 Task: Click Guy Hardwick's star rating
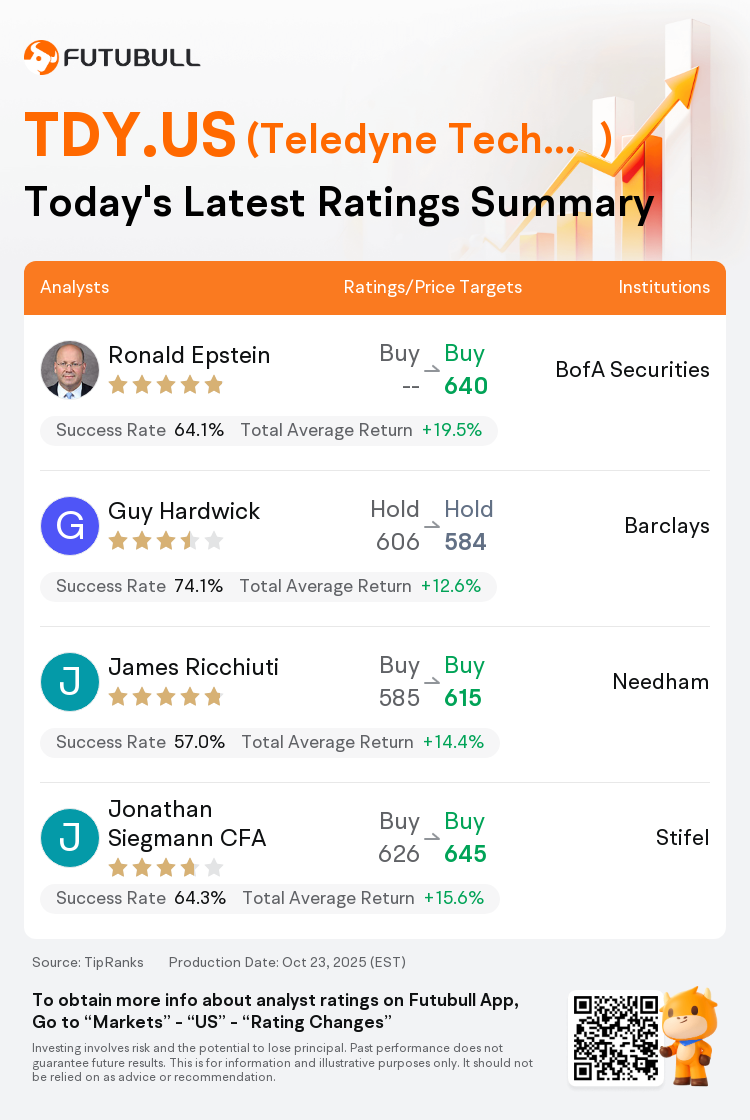(x=165, y=541)
